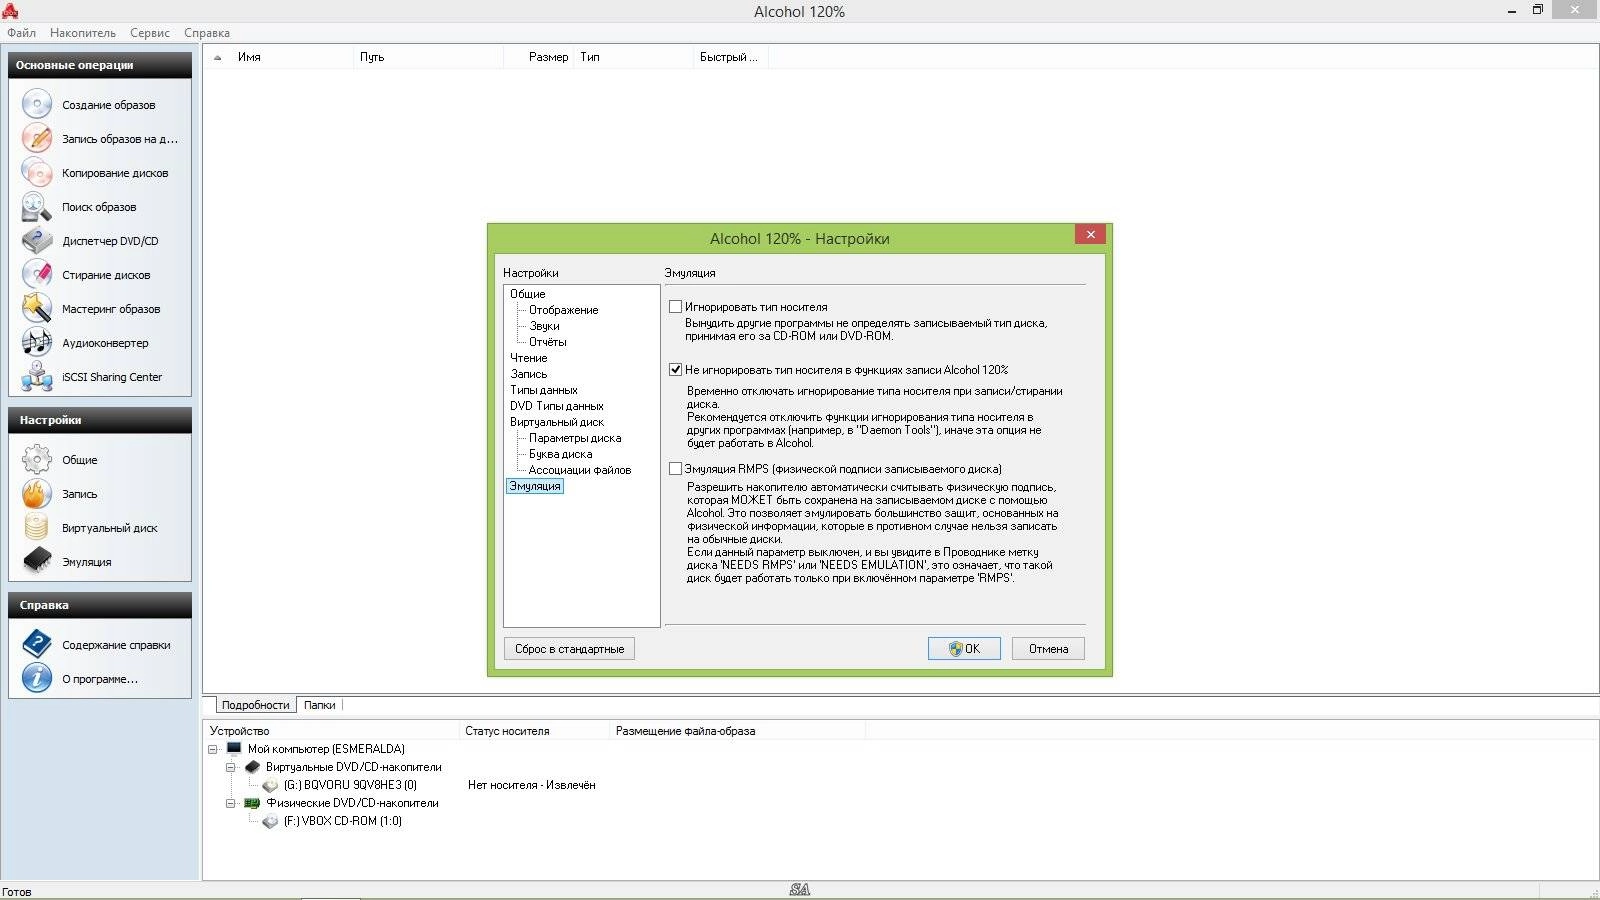Select DVD Типы данных in settings tree
Image resolution: width=1600 pixels, height=900 pixels.
click(x=556, y=406)
